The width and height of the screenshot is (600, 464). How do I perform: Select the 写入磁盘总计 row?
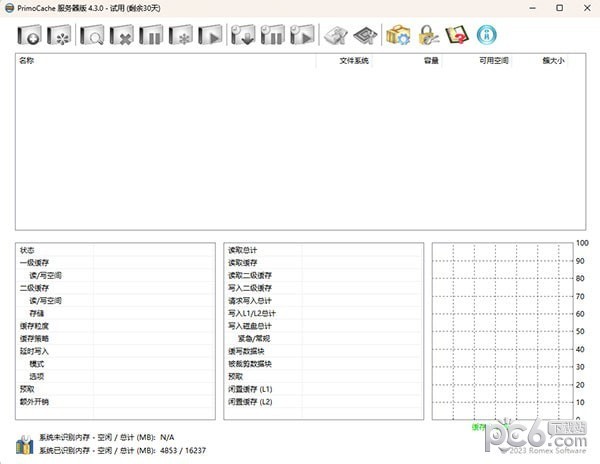324,326
